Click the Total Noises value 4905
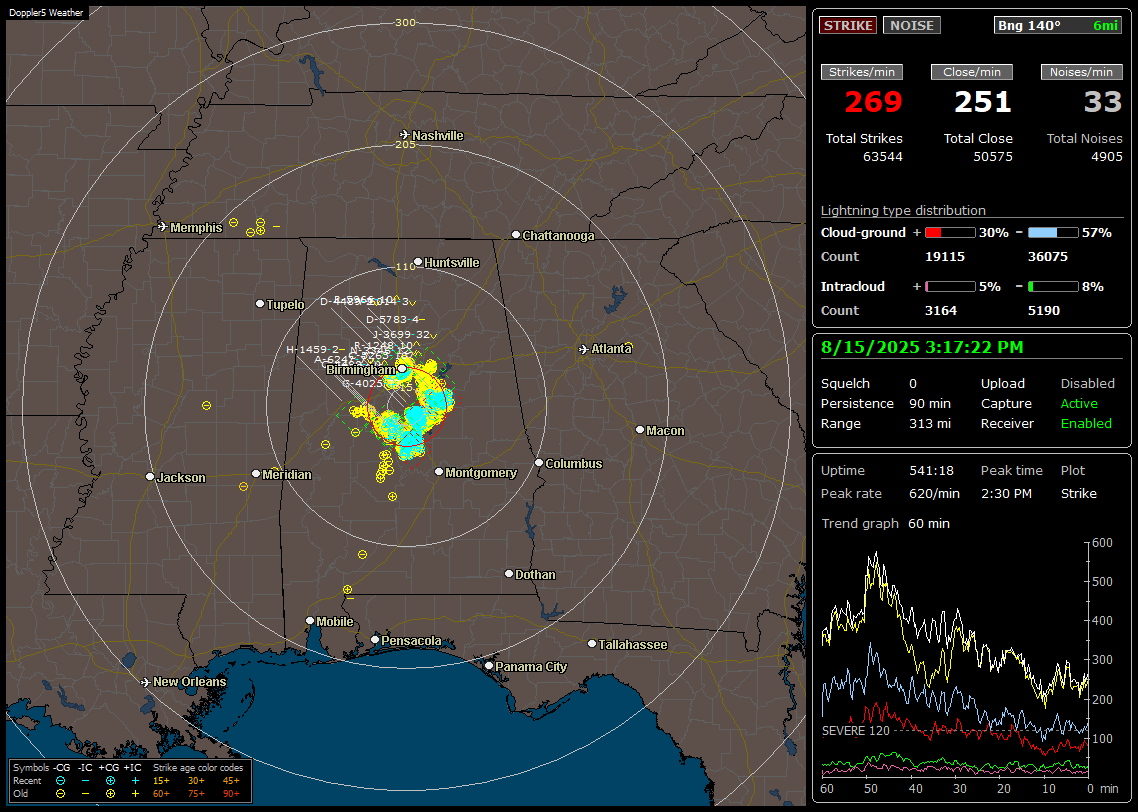The height and width of the screenshot is (812, 1138). tap(1107, 157)
